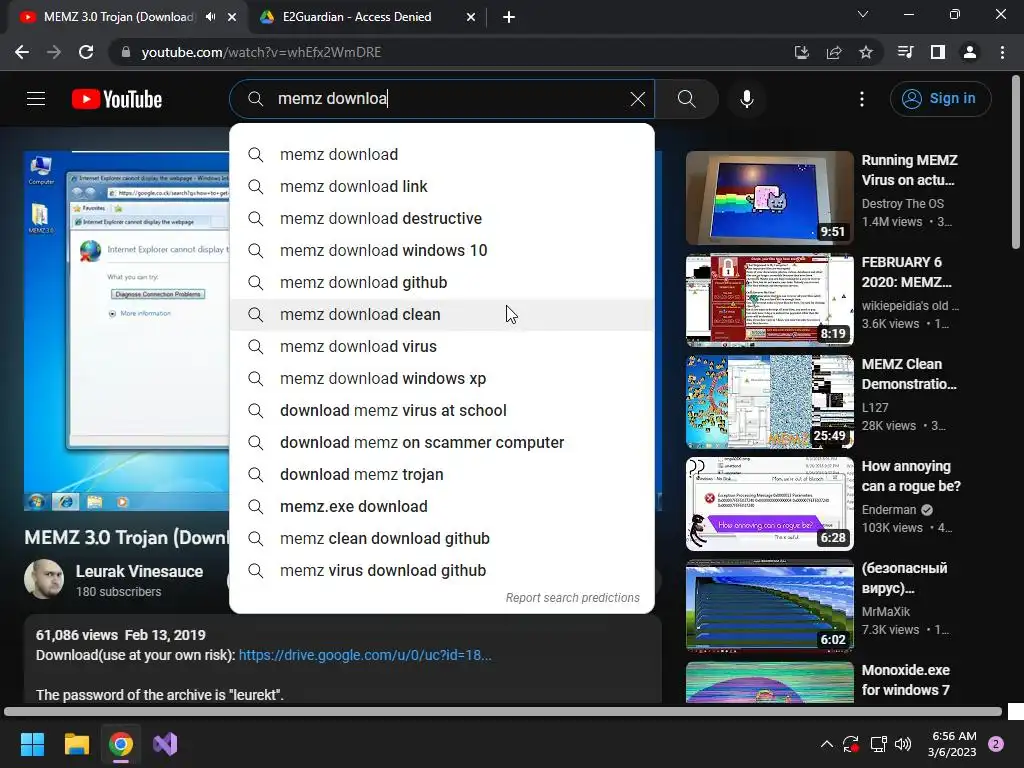
Task: Open a new browser tab
Action: click(509, 17)
